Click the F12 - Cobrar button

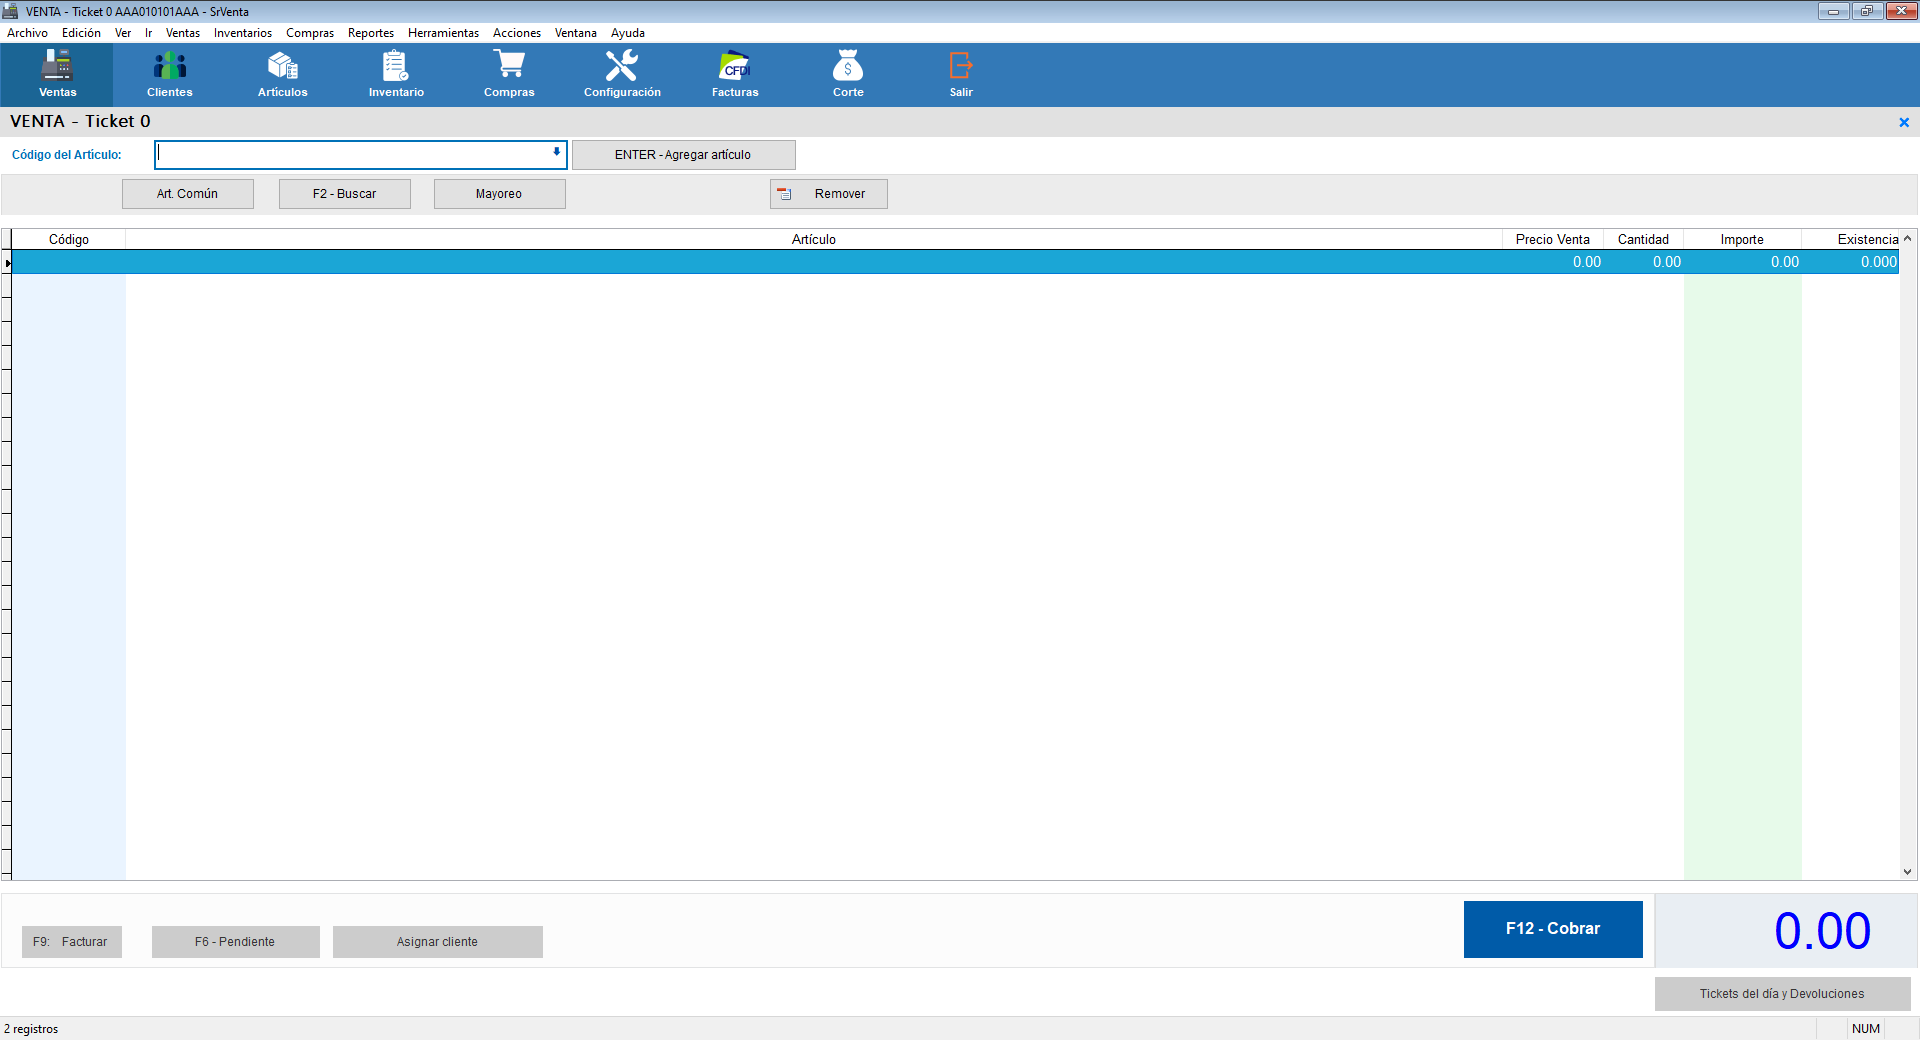pyautogui.click(x=1553, y=929)
